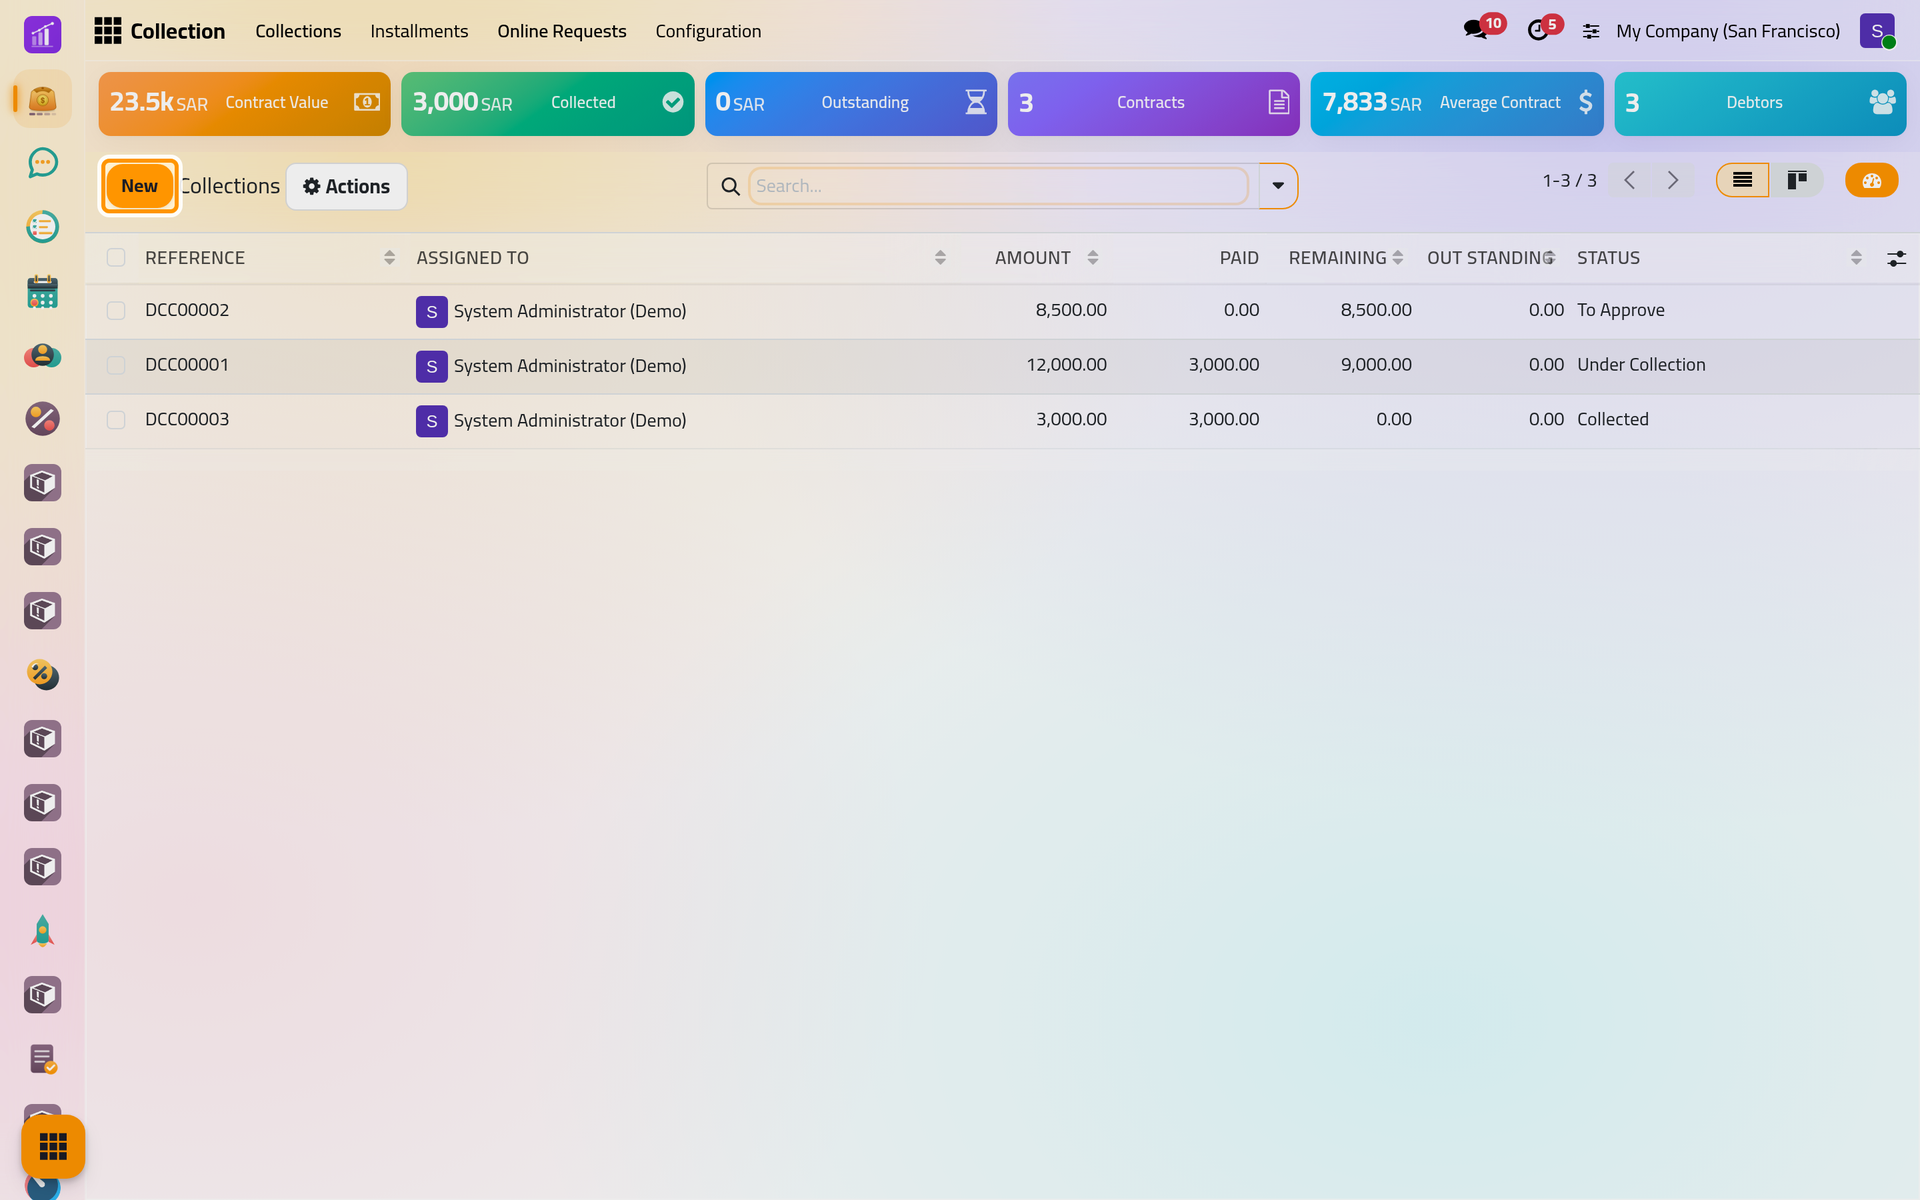Screen dimensions: 1920x1200
Task: Open optional columns settings in table header
Action: [x=1896, y=259]
